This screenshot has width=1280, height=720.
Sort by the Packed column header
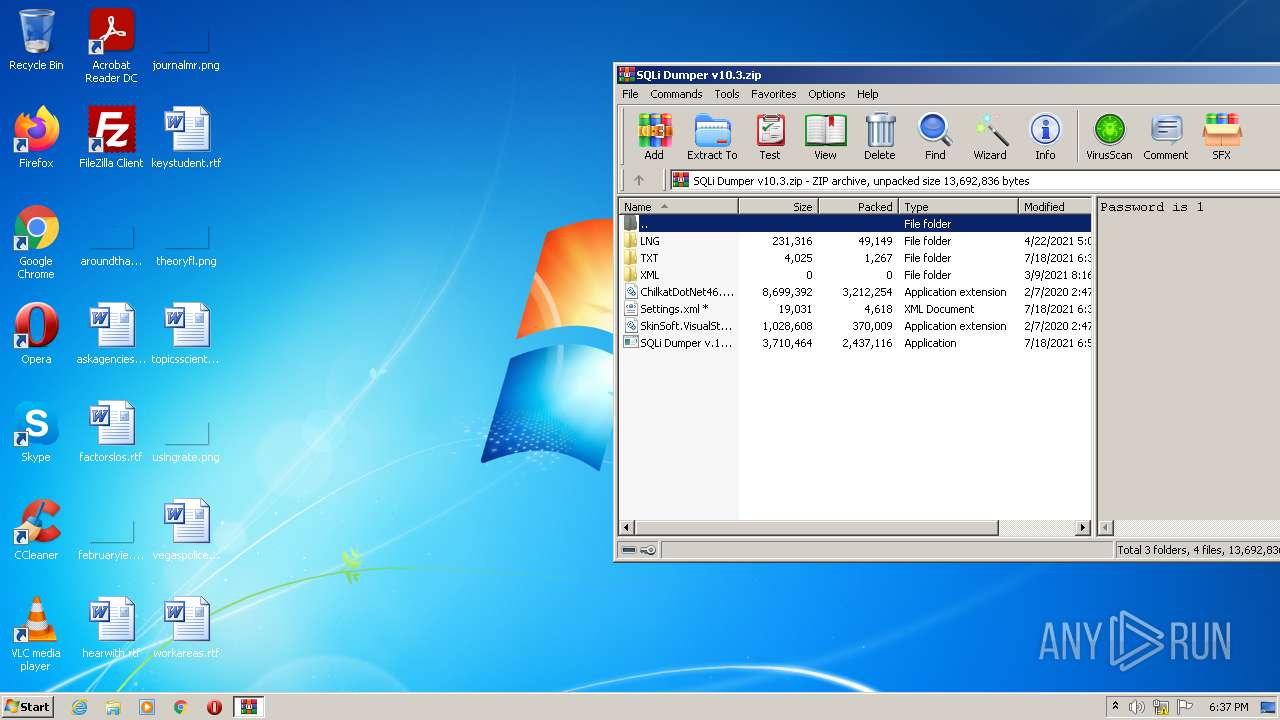[x=859, y=207]
